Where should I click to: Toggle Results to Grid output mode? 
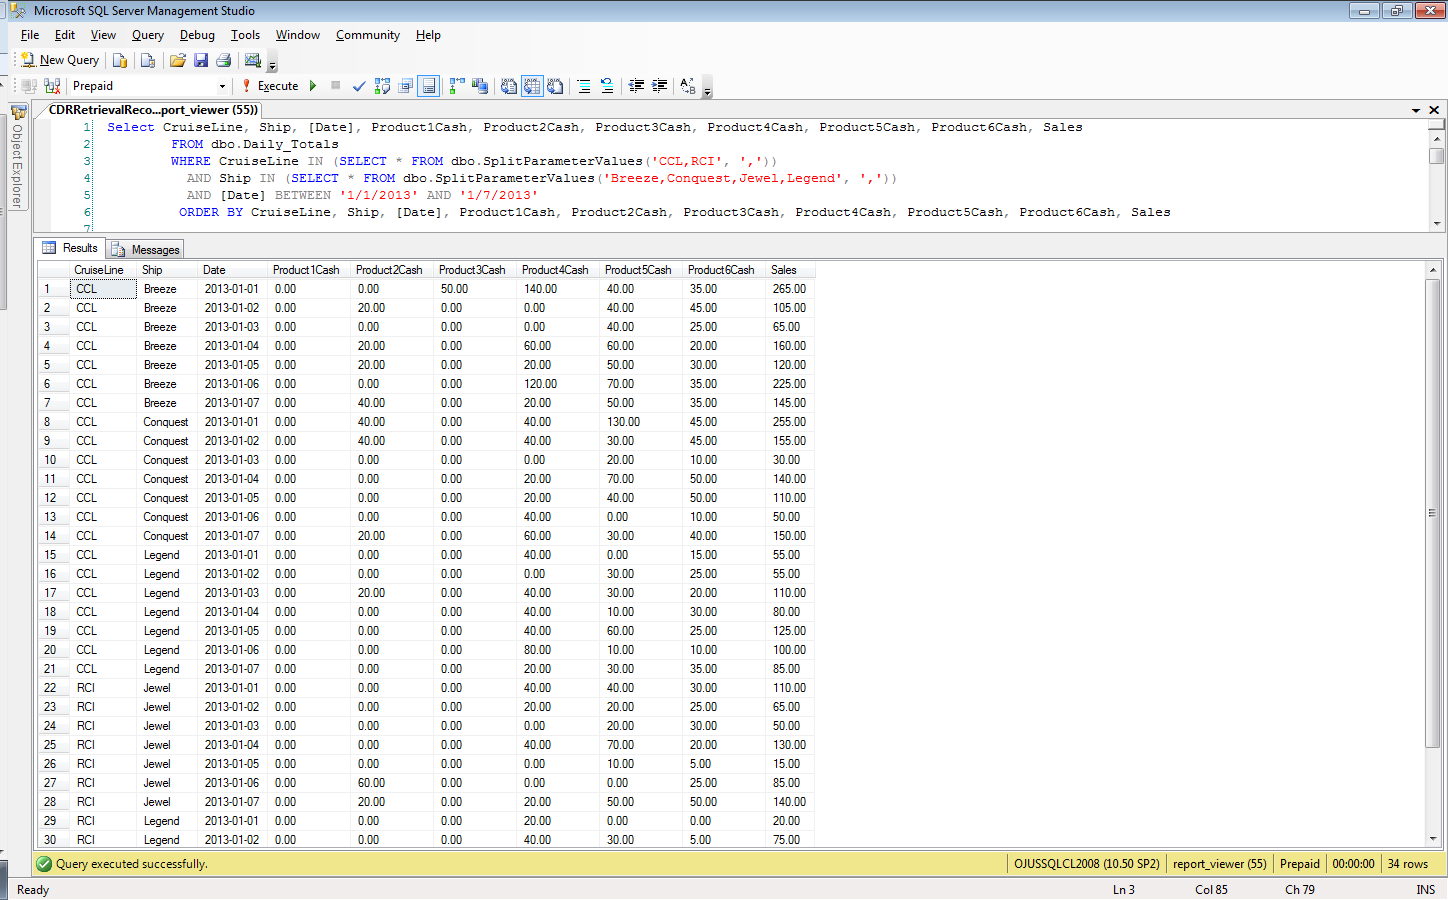pos(532,86)
